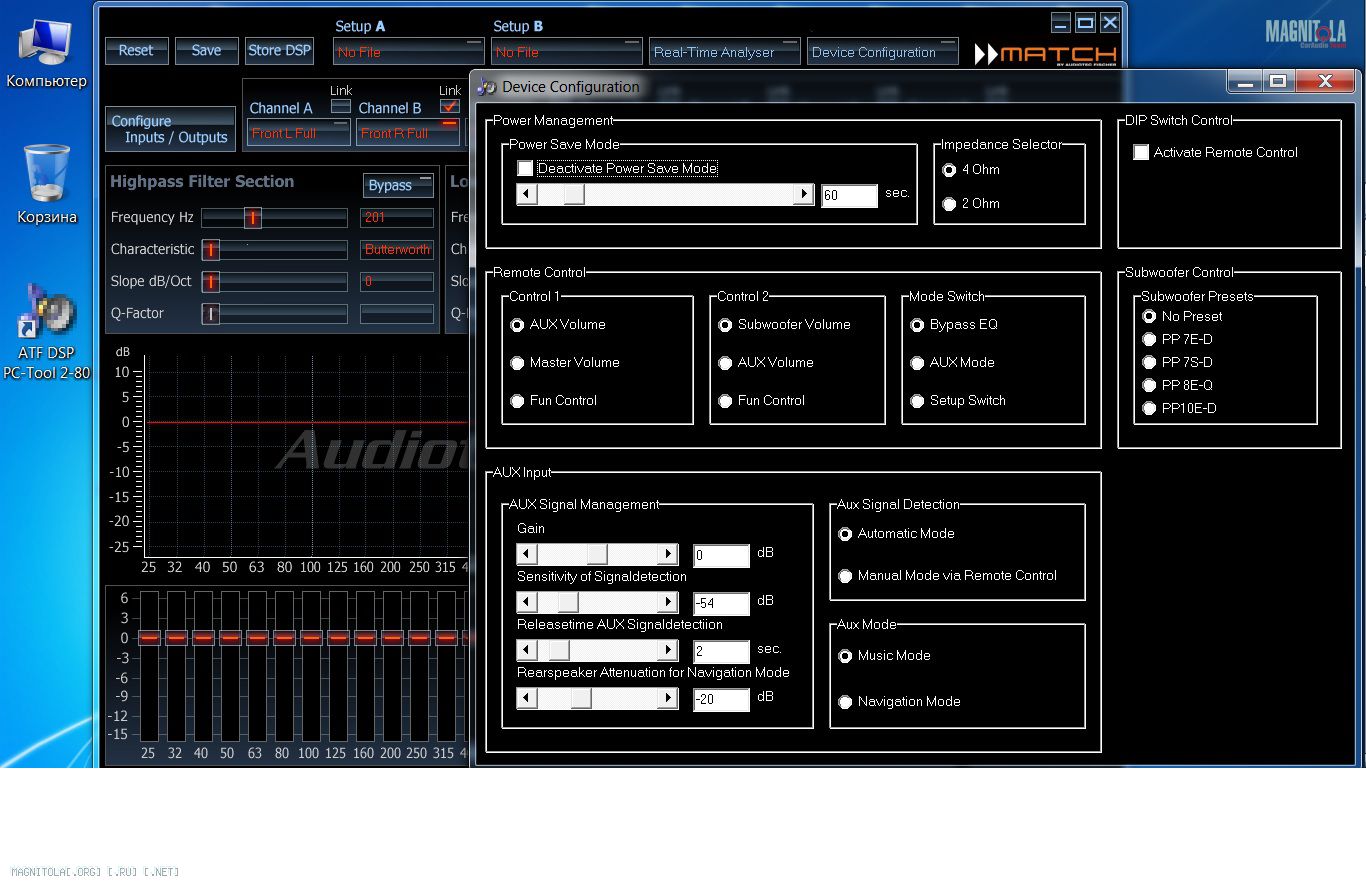Click Rearspeaker Attenuation slider left arrow

[x=527, y=698]
